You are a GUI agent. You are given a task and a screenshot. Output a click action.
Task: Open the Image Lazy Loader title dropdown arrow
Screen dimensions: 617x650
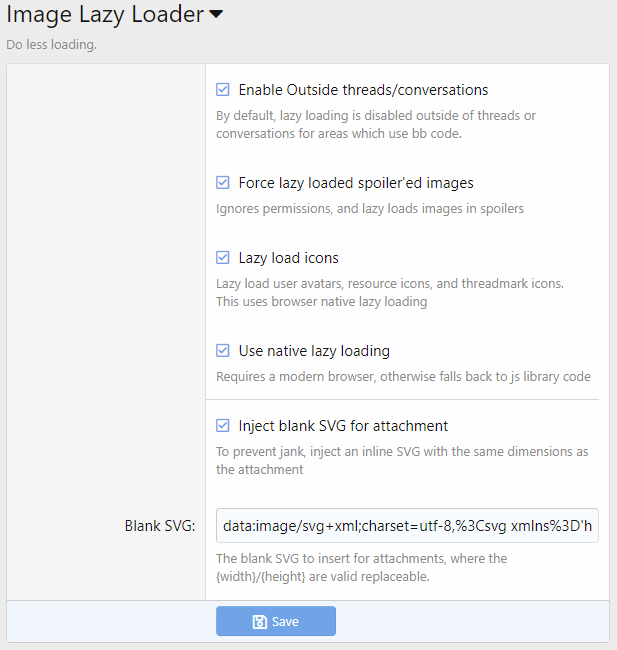coord(216,15)
